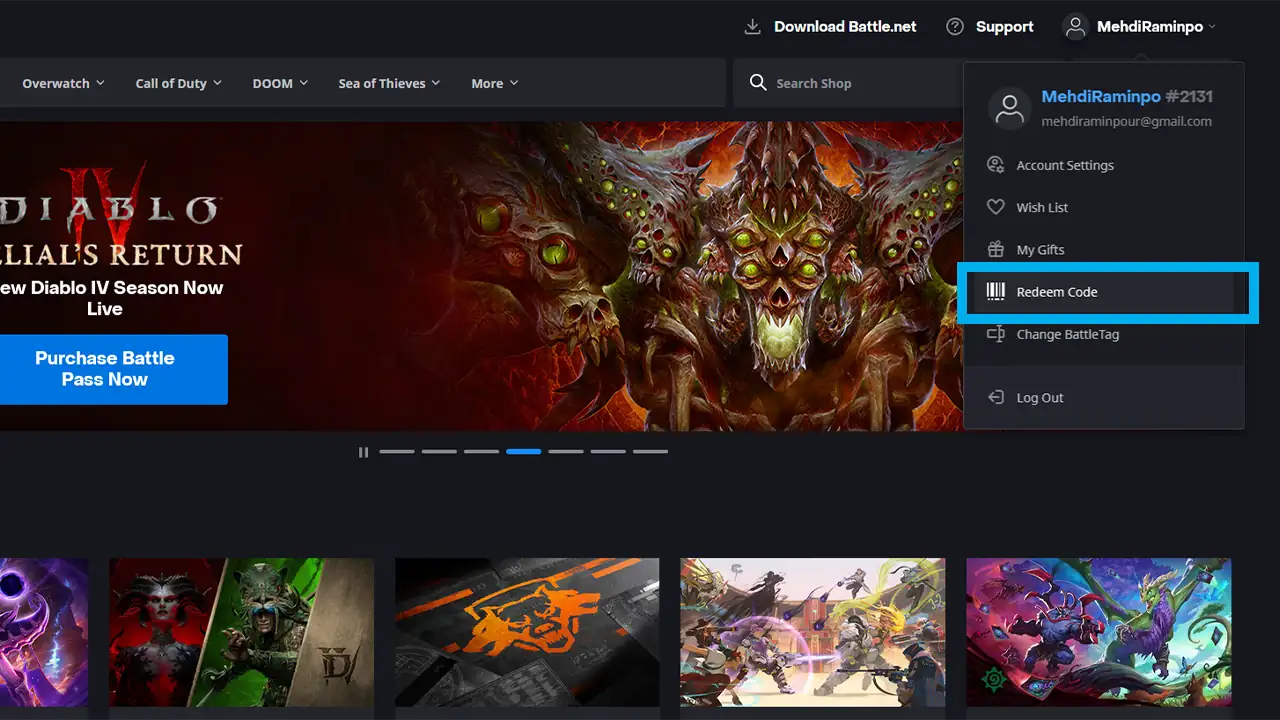
Task: Click the Account Settings gear icon
Action: (995, 165)
